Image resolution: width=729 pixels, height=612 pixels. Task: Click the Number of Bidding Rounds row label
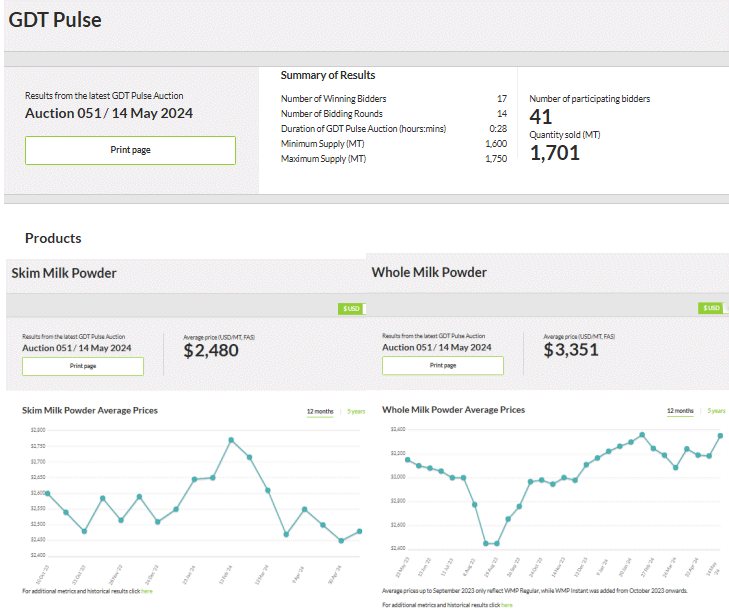pyautogui.click(x=331, y=113)
